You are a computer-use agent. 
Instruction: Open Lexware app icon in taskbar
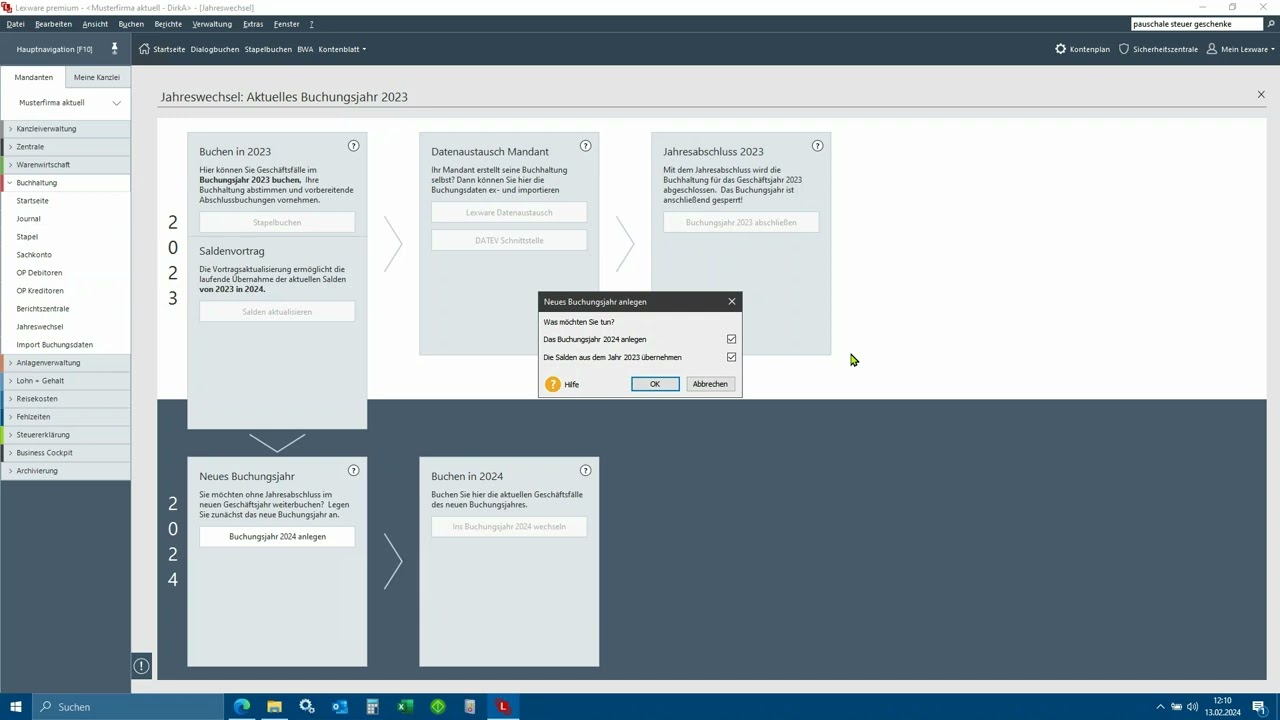(x=503, y=707)
